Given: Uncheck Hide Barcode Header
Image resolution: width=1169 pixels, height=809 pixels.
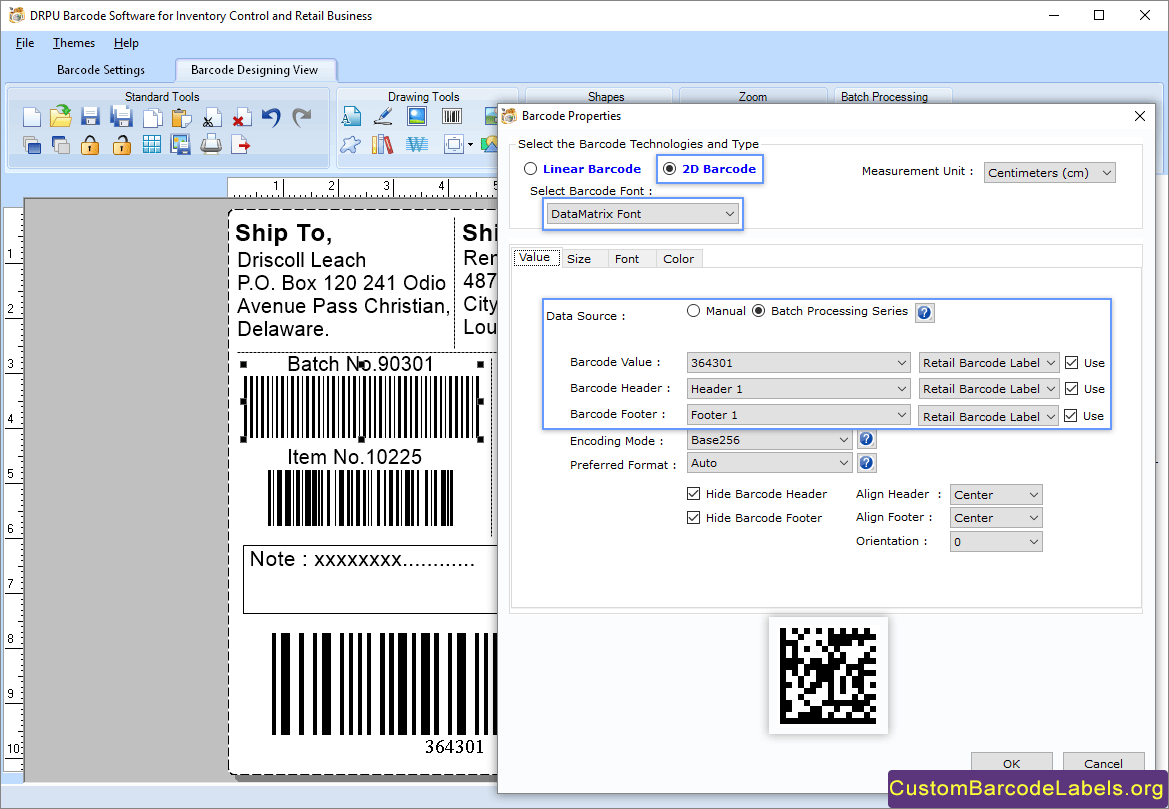Looking at the screenshot, I should pos(693,494).
